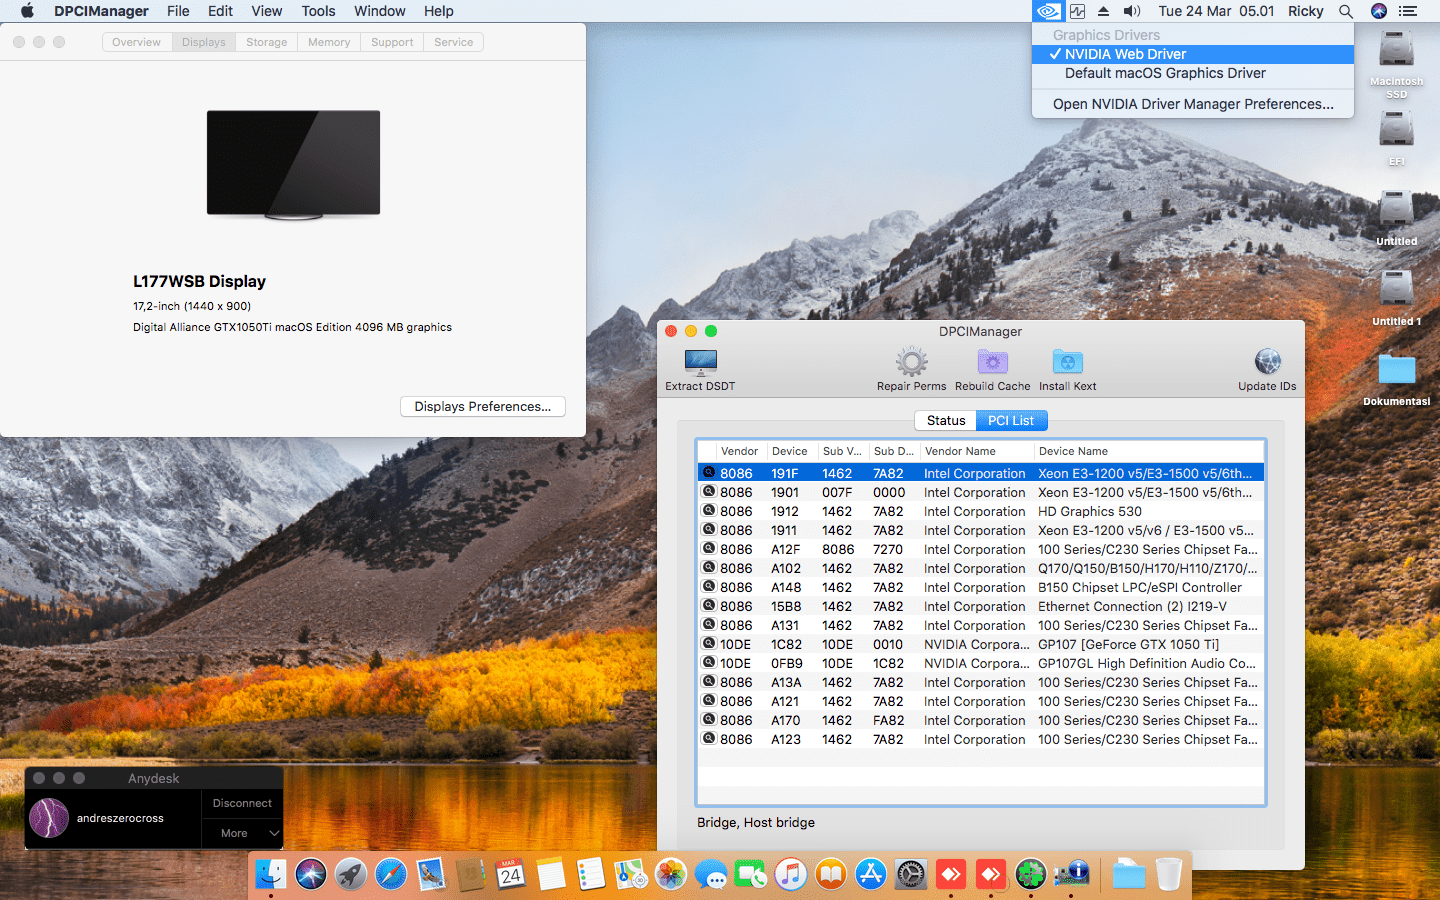
Task: Switch to the Status segment in DPCIManager
Action: click(x=946, y=421)
